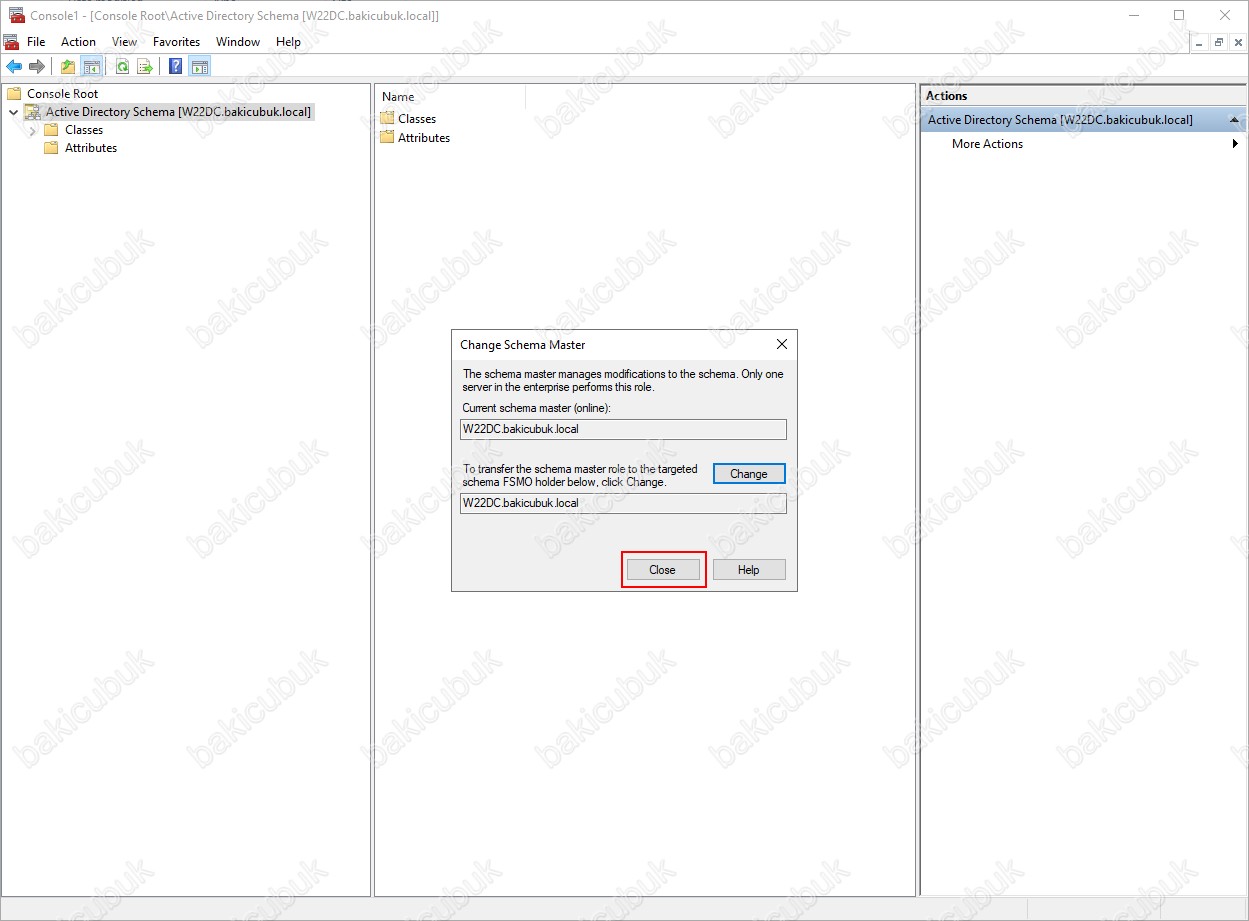
Task: Select the Attributes folder icon in the center list
Action: tap(387, 137)
